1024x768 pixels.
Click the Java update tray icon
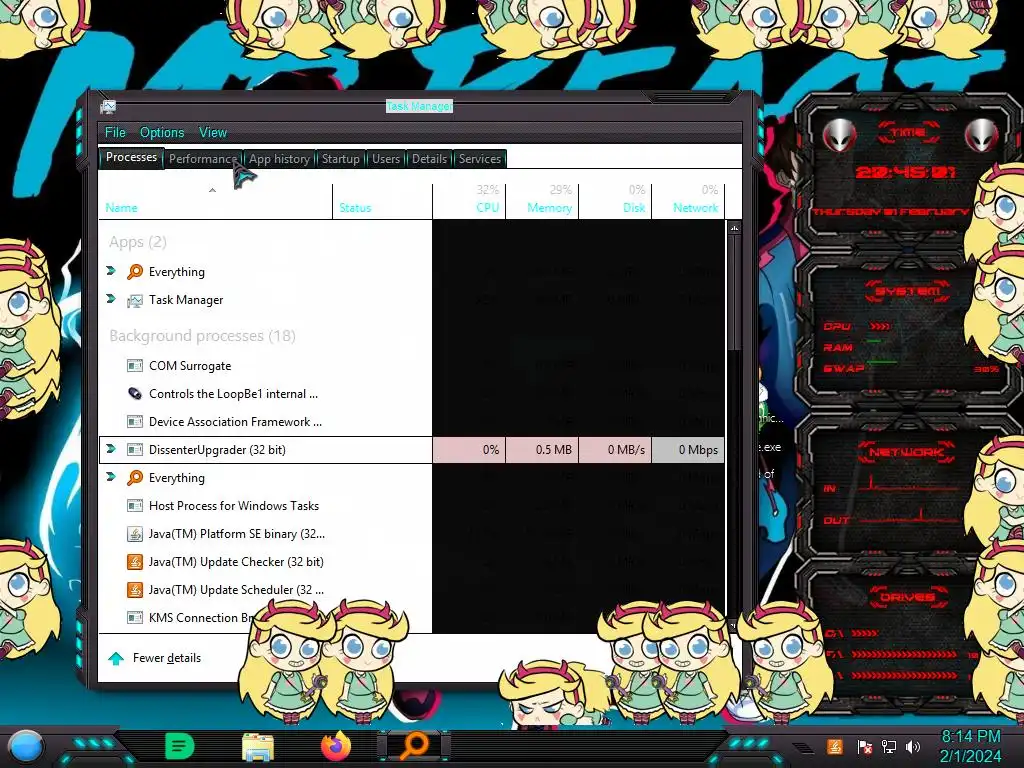[x=834, y=746]
